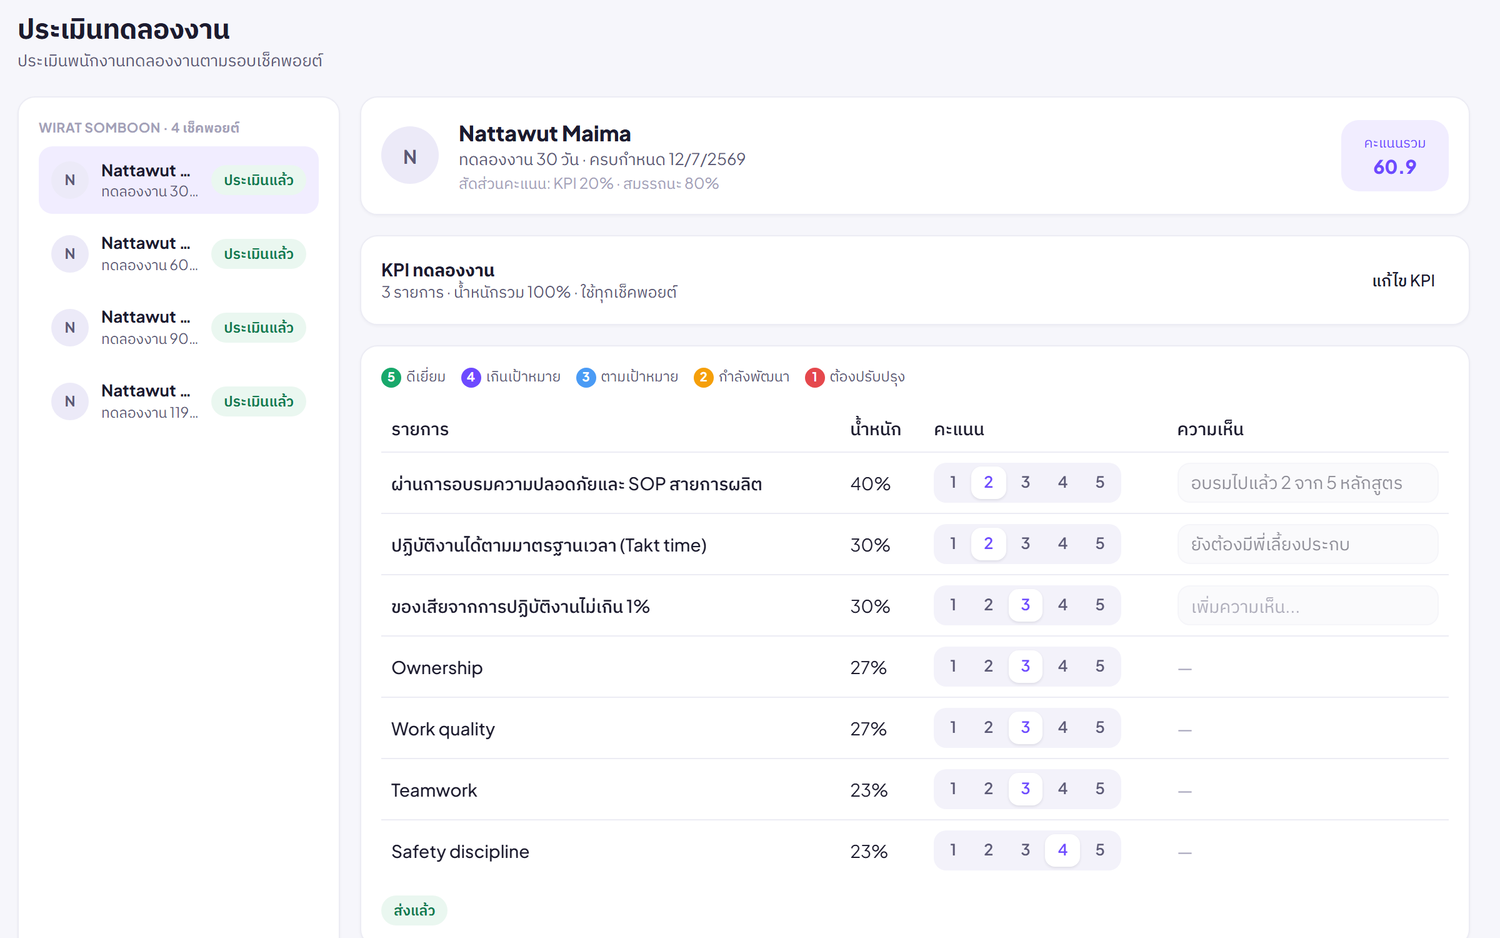Rate Work quality with score 5

coord(1100,728)
